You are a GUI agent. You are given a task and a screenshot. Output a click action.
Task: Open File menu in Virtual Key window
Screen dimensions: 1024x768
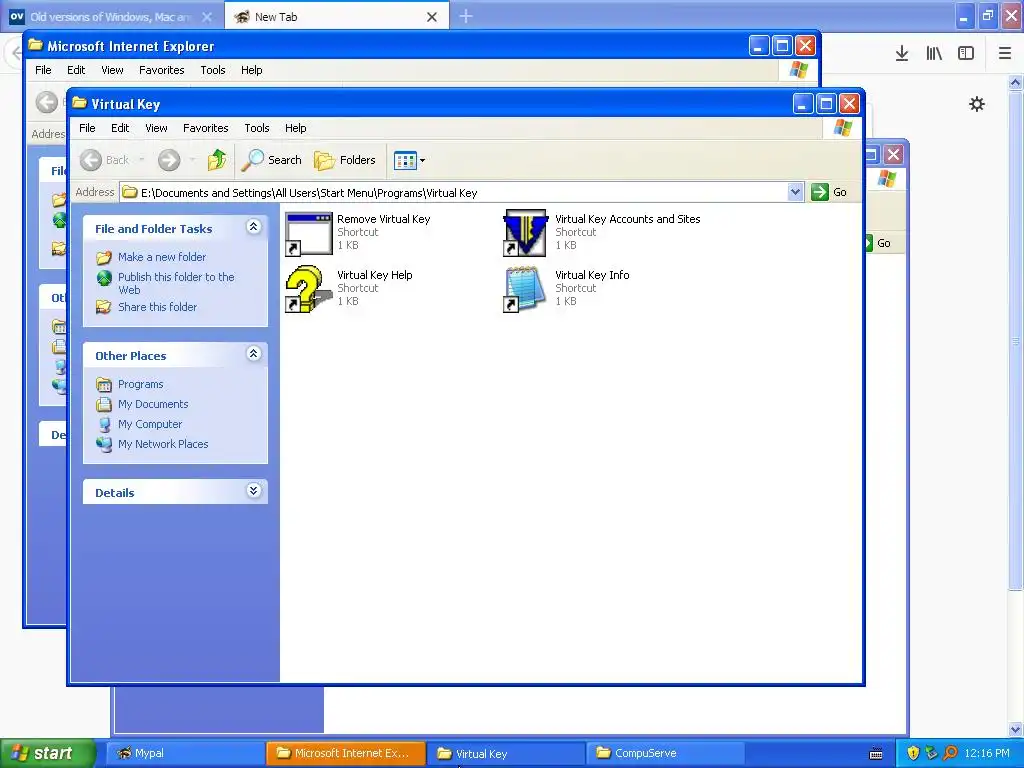point(87,128)
